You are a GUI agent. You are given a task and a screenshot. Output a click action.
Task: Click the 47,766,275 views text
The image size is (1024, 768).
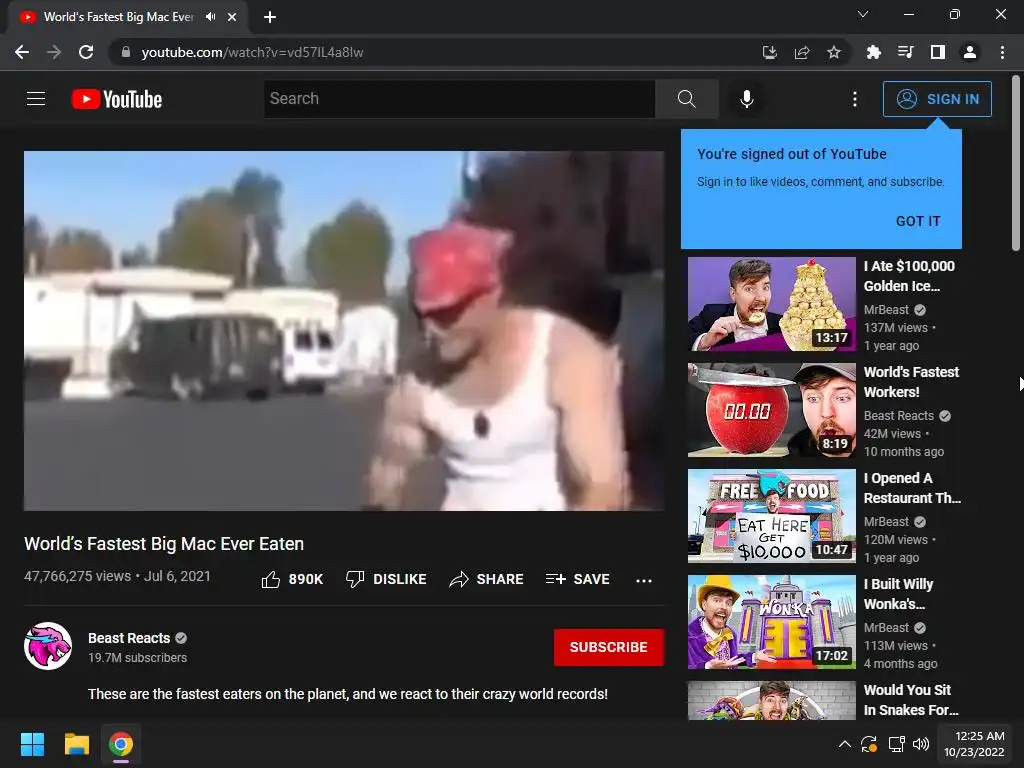coord(78,576)
